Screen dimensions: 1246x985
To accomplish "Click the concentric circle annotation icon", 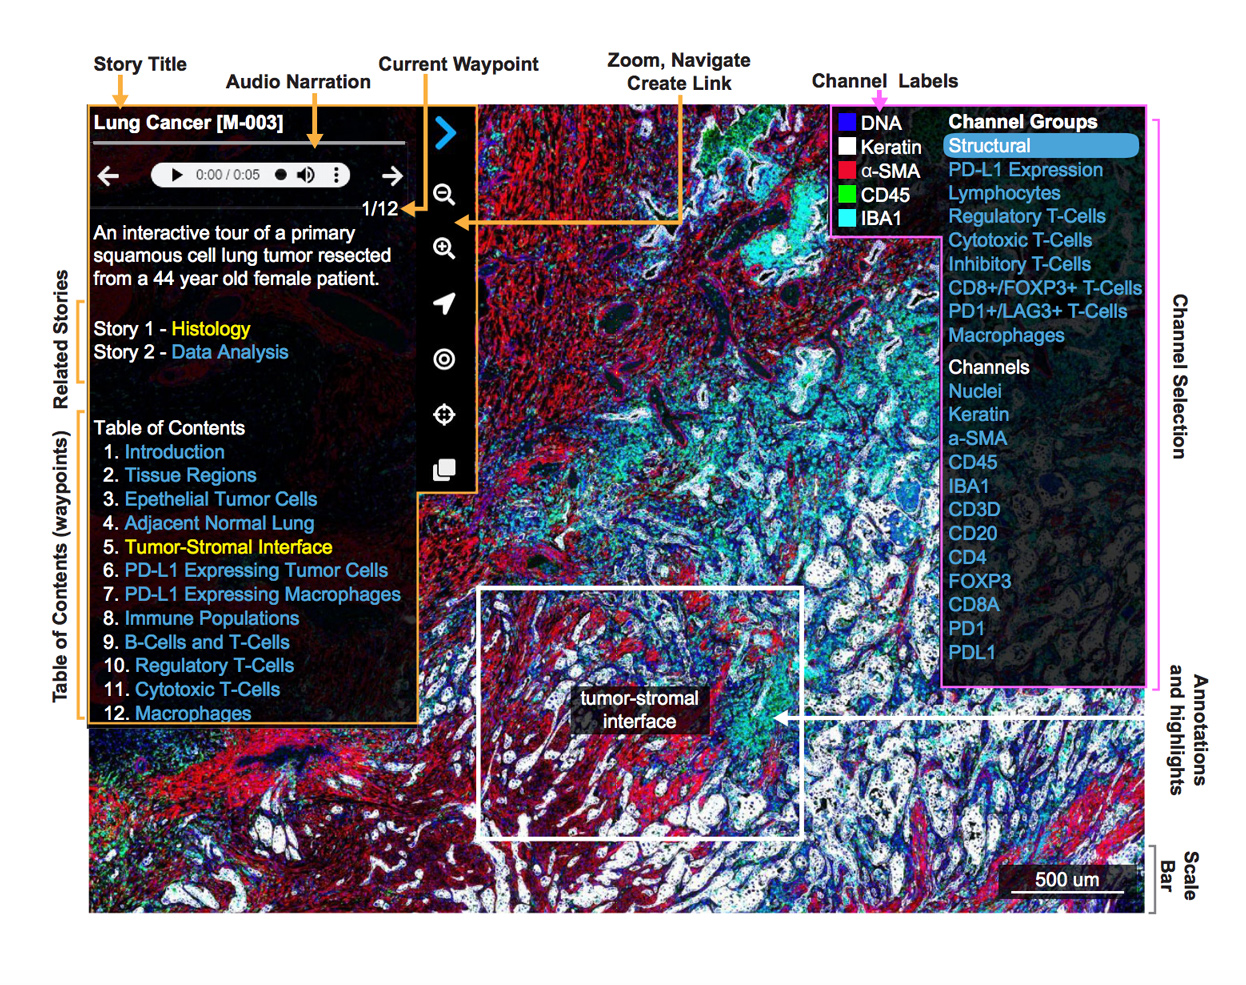I will pyautogui.click(x=444, y=359).
